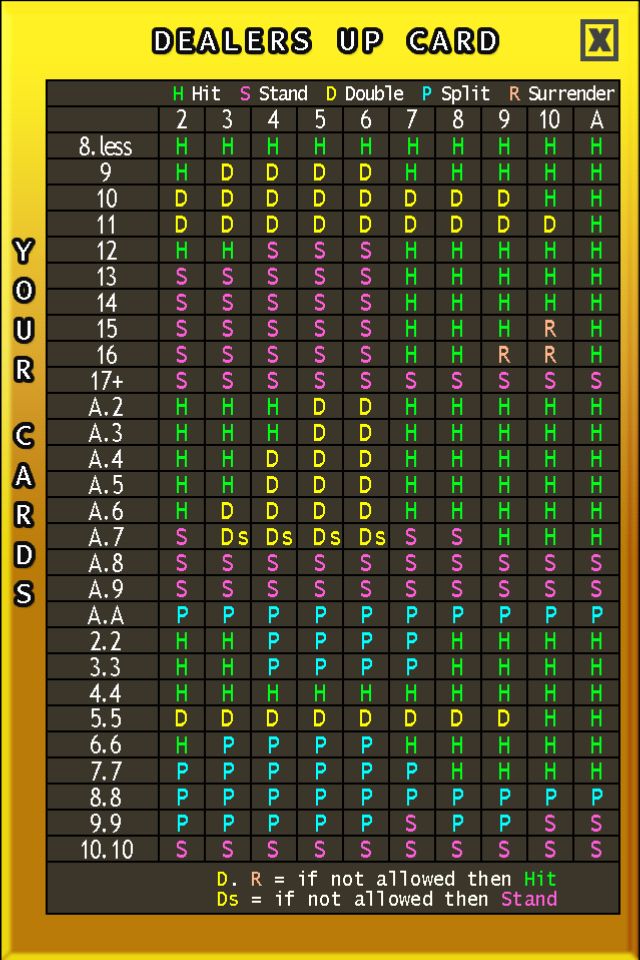Screen dimensions: 640x960
Task: Close the dealers up card strategy chart
Action: click(x=599, y=40)
